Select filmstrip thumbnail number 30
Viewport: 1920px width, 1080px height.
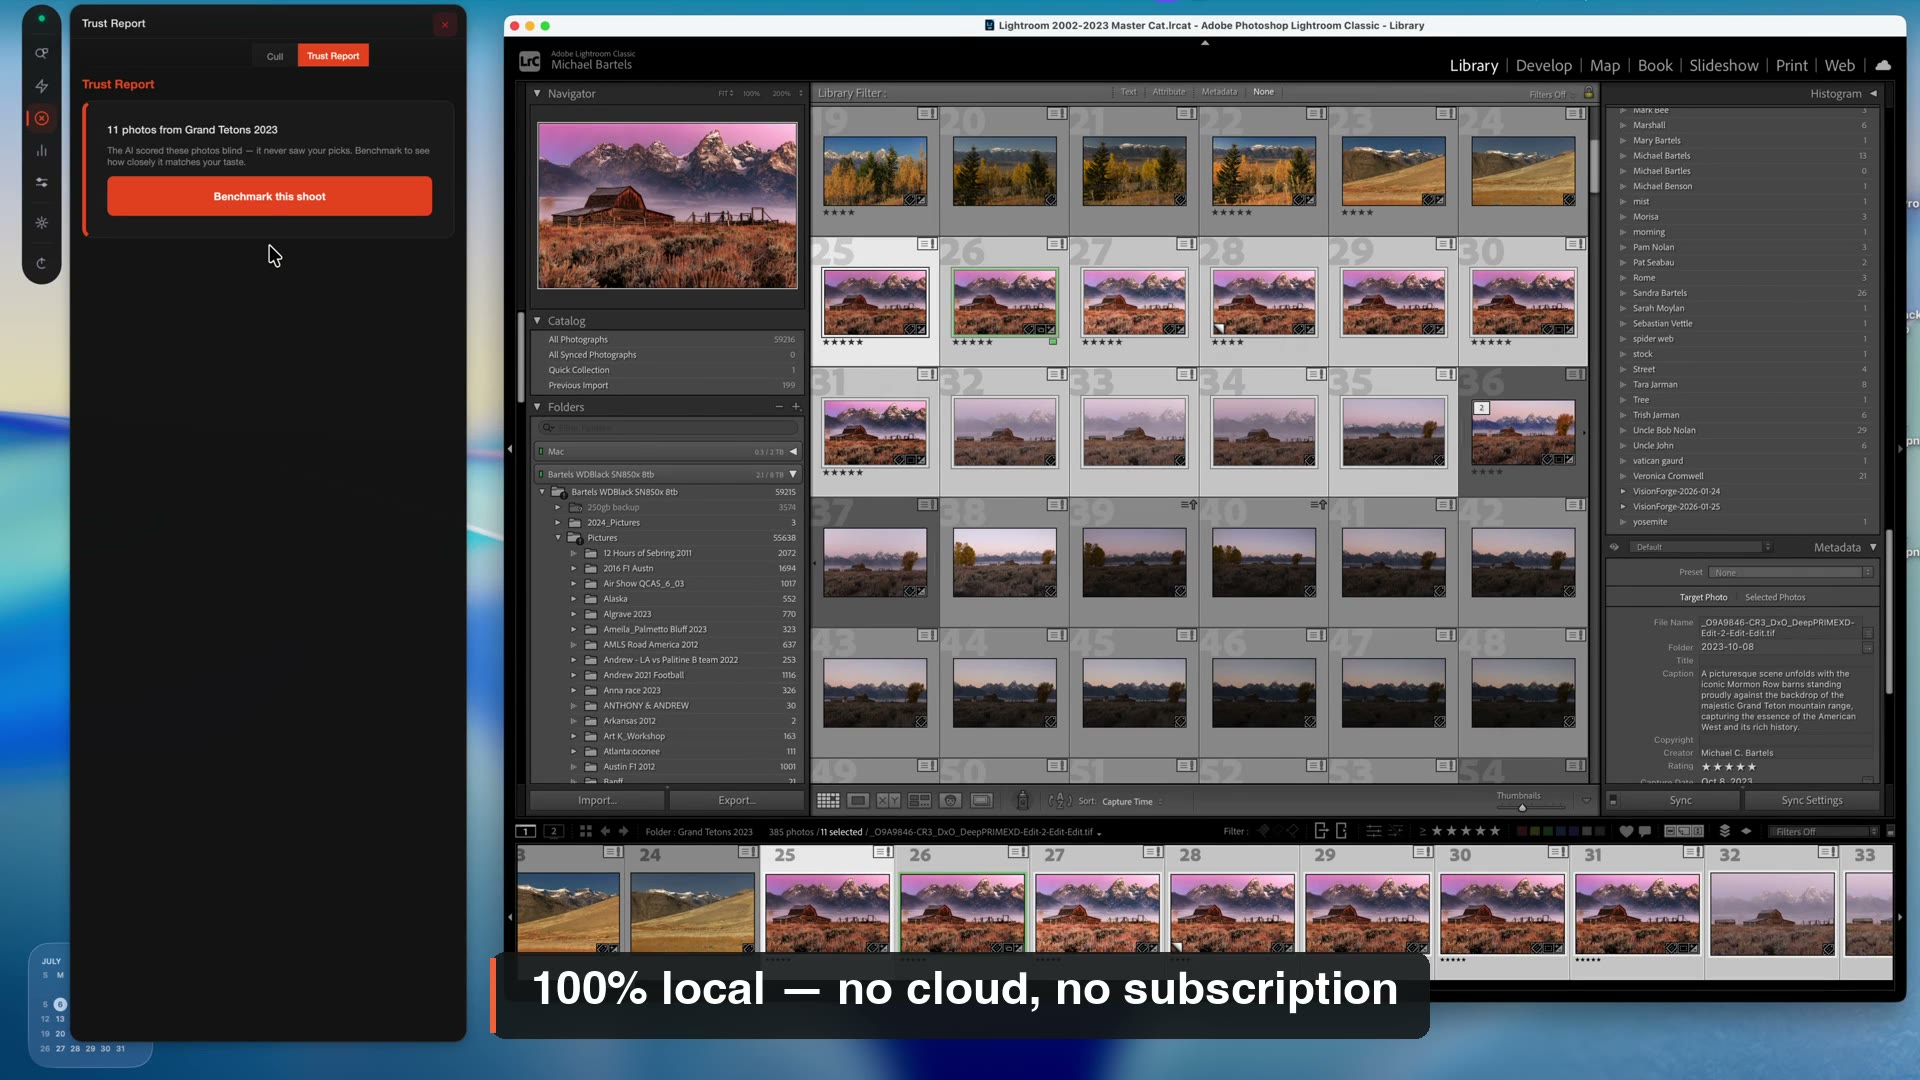click(x=1502, y=913)
